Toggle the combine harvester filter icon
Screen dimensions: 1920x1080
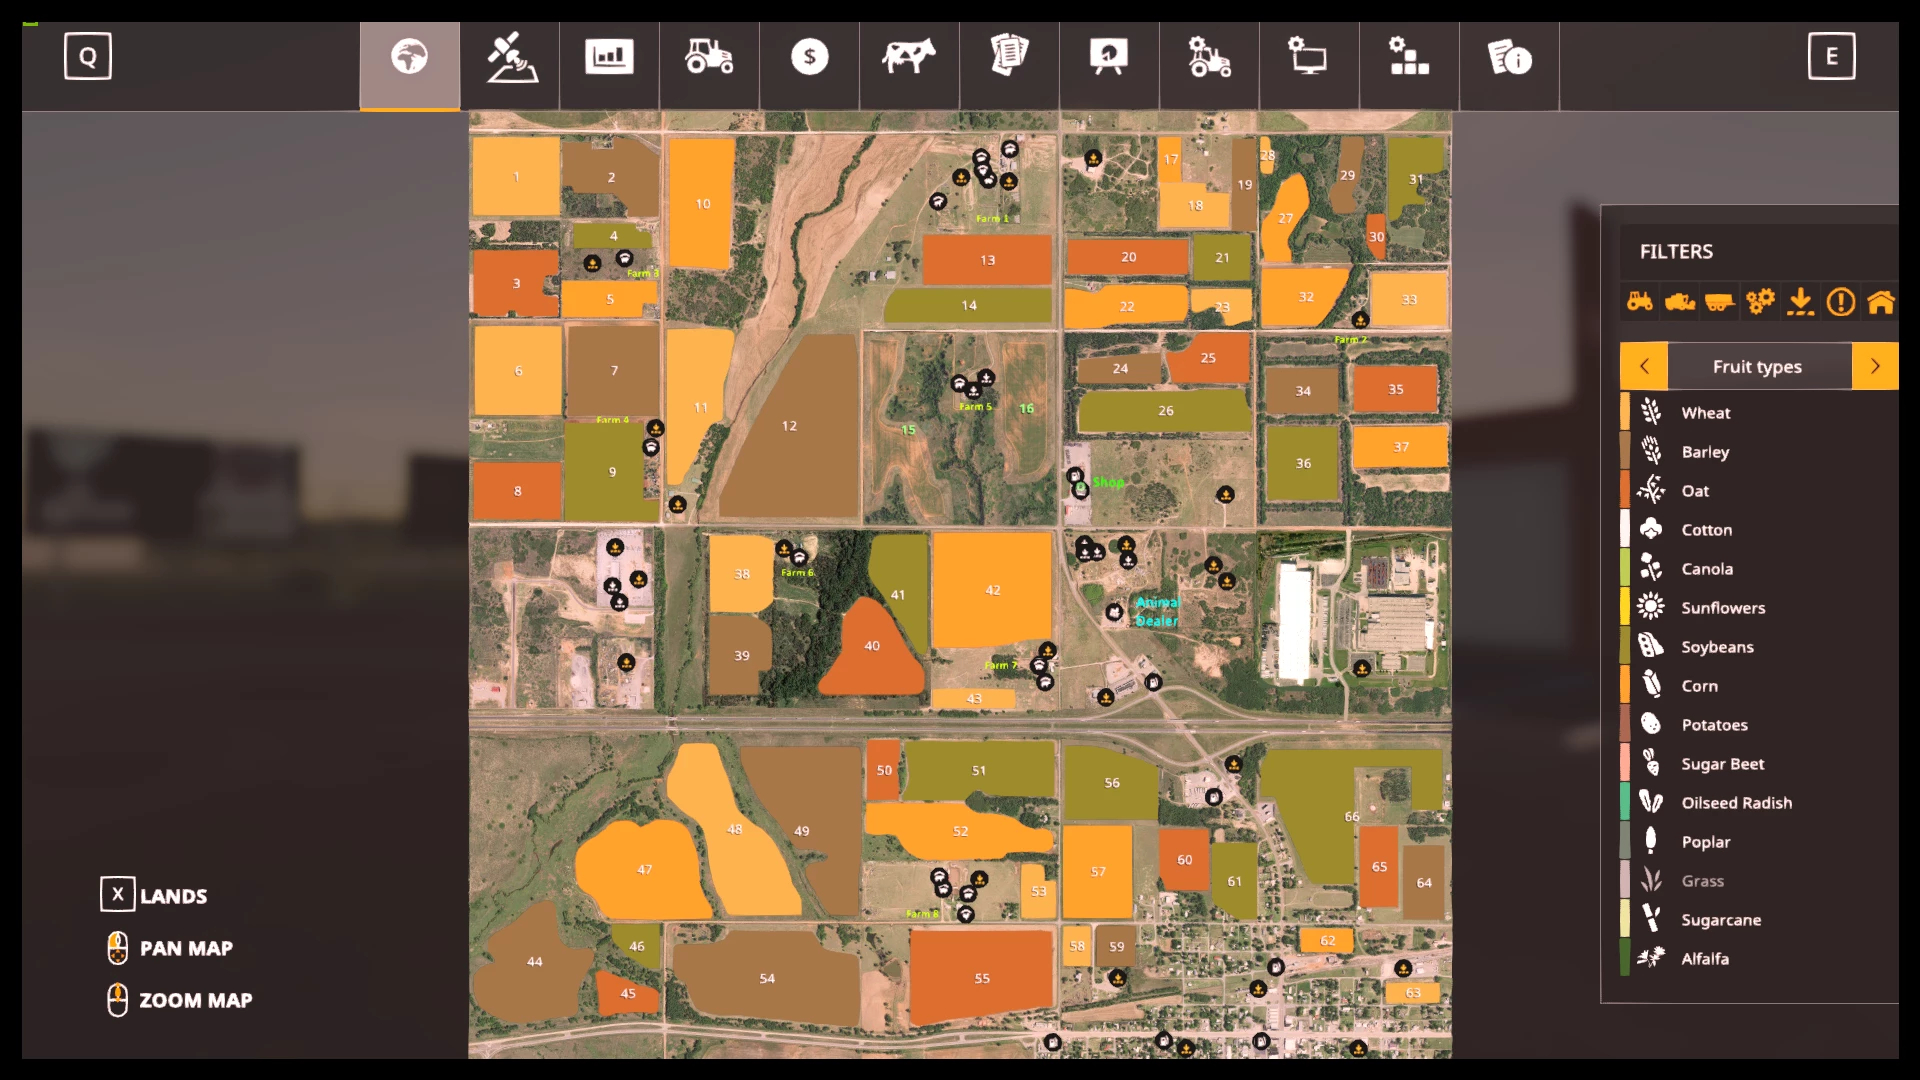click(x=1680, y=301)
